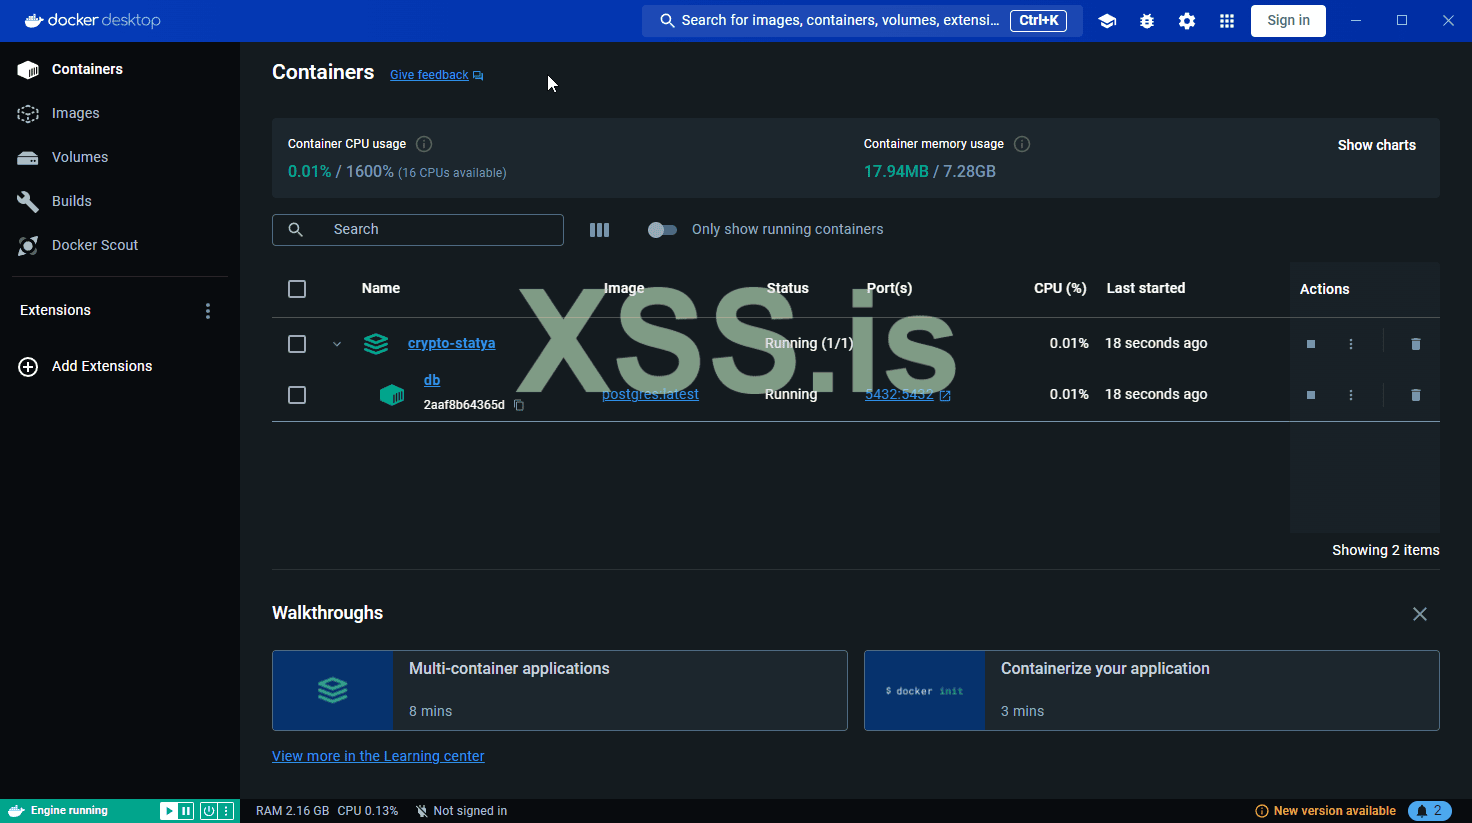Delete the crypto-statya stack
Viewport: 1472px width, 823px height.
(x=1416, y=344)
